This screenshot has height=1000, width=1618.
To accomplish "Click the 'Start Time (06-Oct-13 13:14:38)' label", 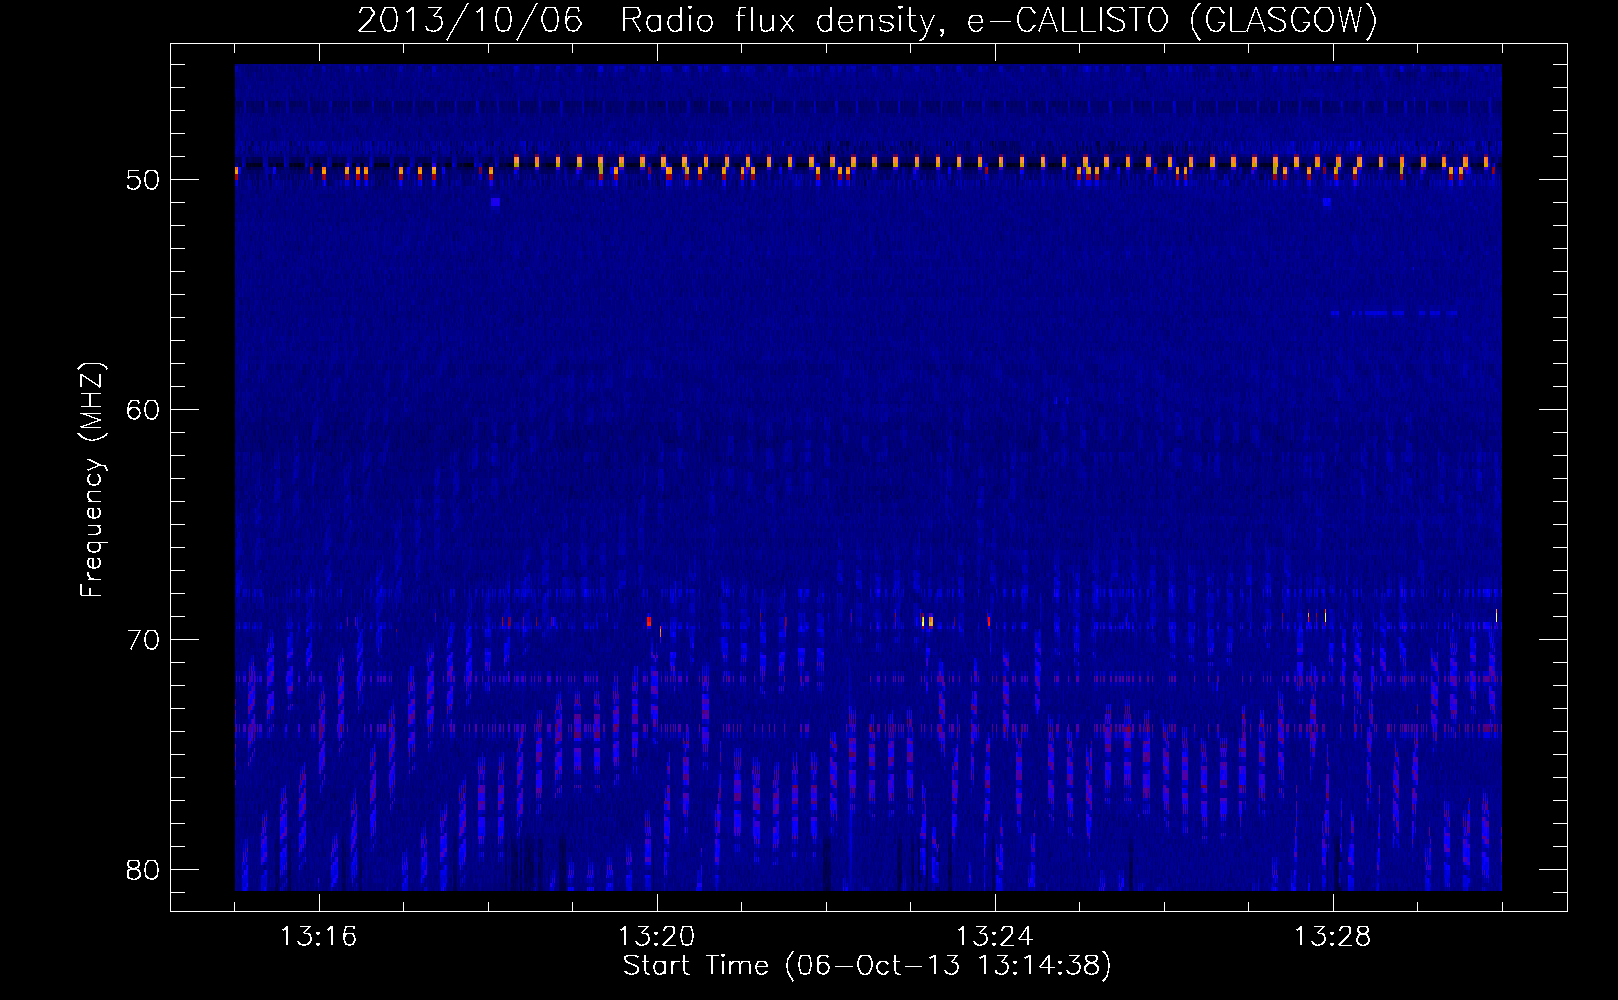I will [867, 965].
